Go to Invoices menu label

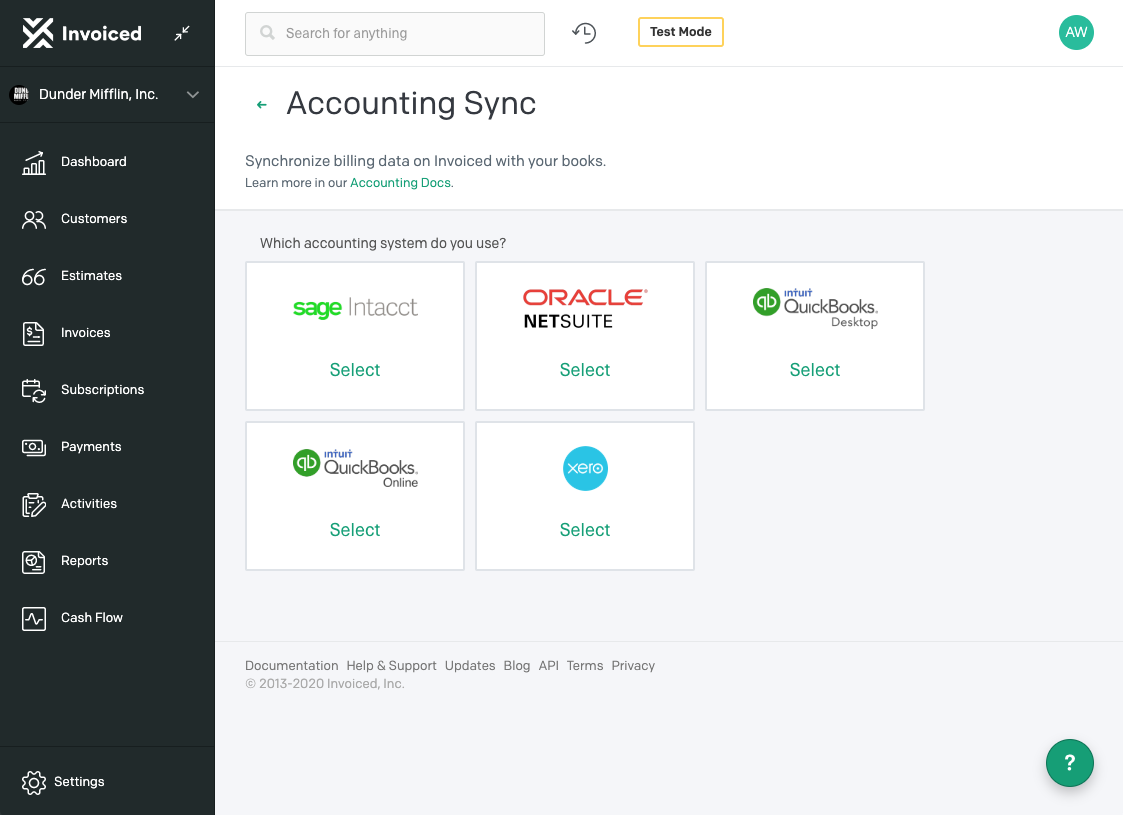coord(85,332)
